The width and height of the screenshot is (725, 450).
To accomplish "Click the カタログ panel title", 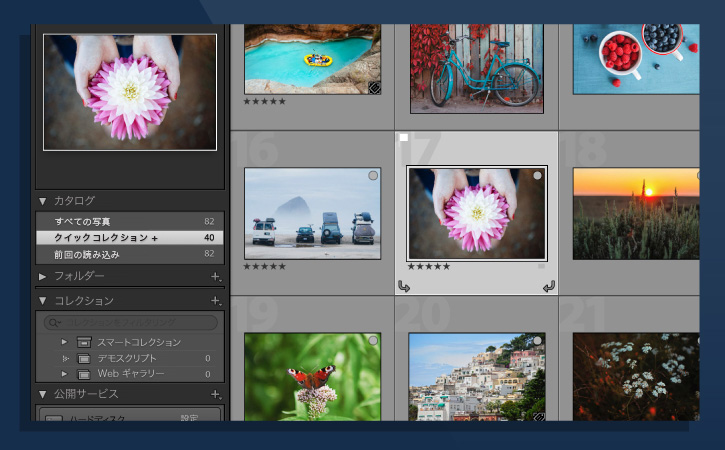I will pos(74,201).
